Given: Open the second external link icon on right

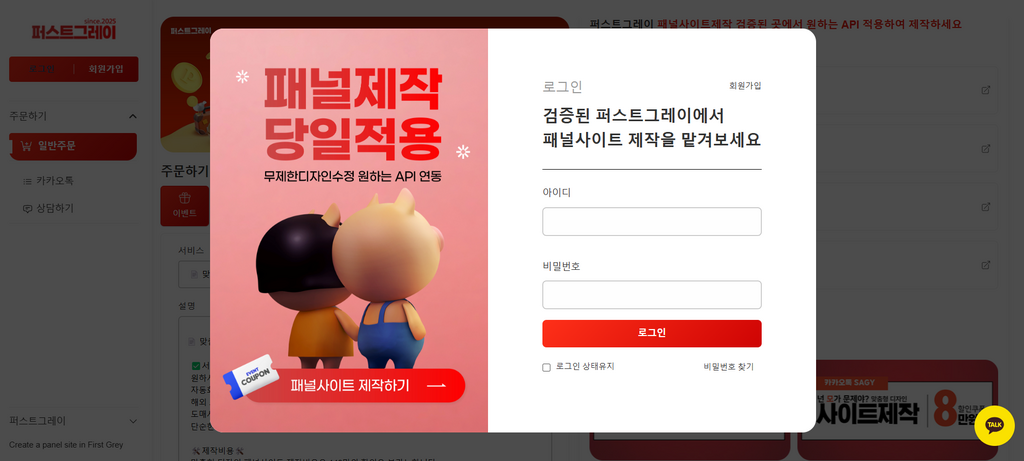Looking at the screenshot, I should tap(985, 148).
